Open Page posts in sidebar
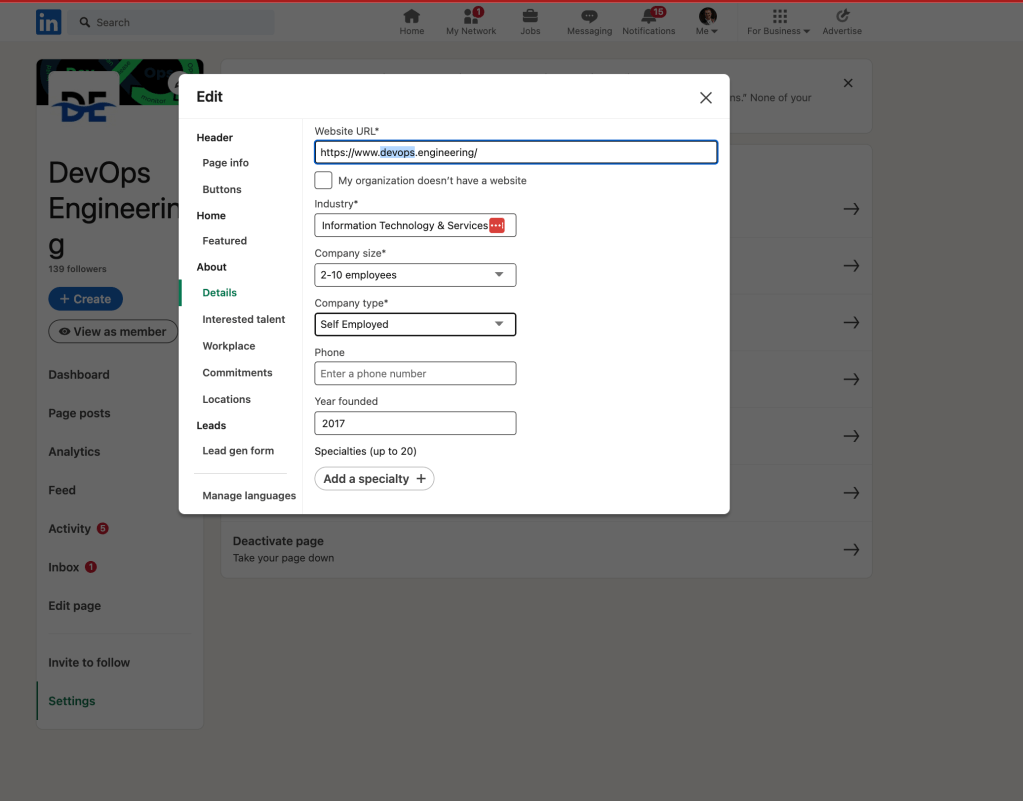This screenshot has height=801, width=1023. click(x=80, y=413)
